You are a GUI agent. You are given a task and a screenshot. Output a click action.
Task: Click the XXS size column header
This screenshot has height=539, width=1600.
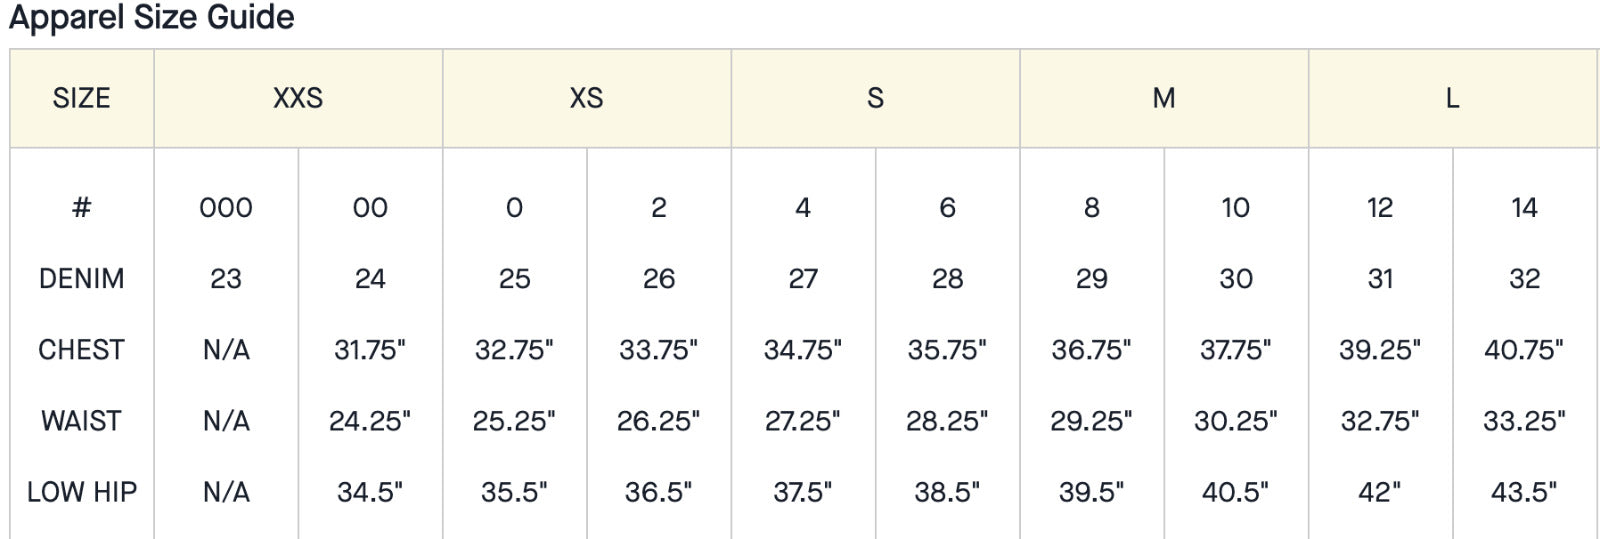coord(298,98)
